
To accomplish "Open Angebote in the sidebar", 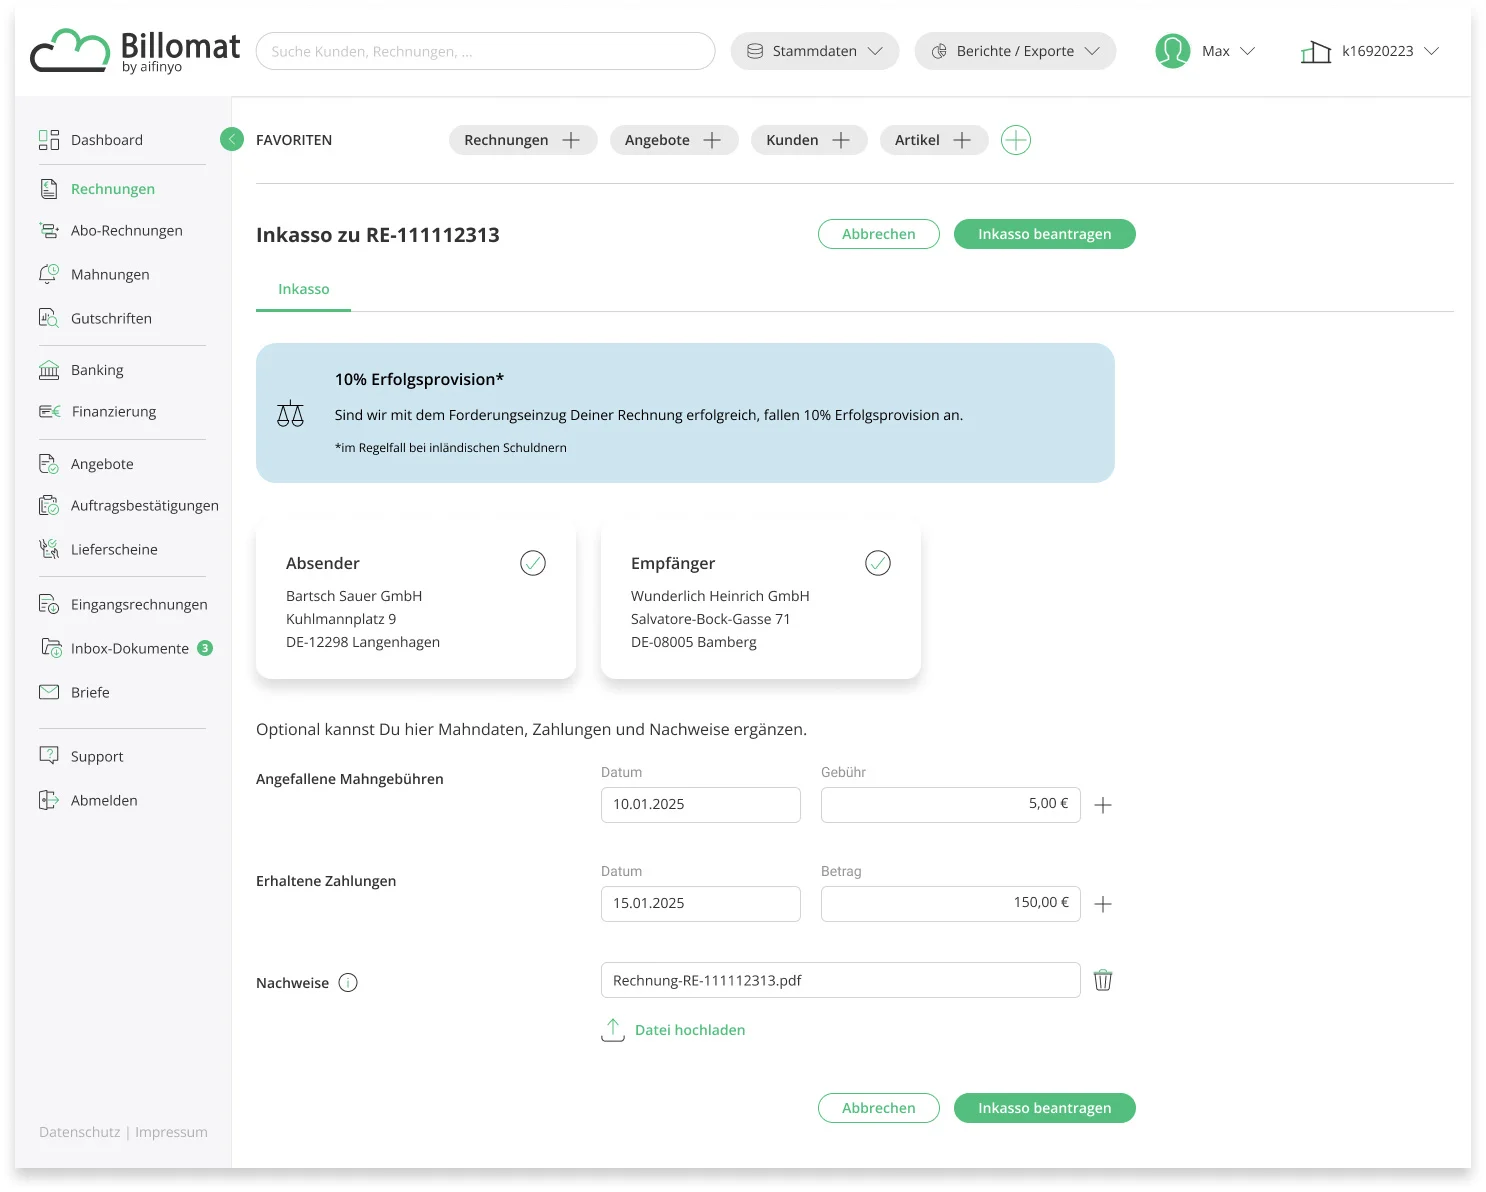I will (x=101, y=464).
